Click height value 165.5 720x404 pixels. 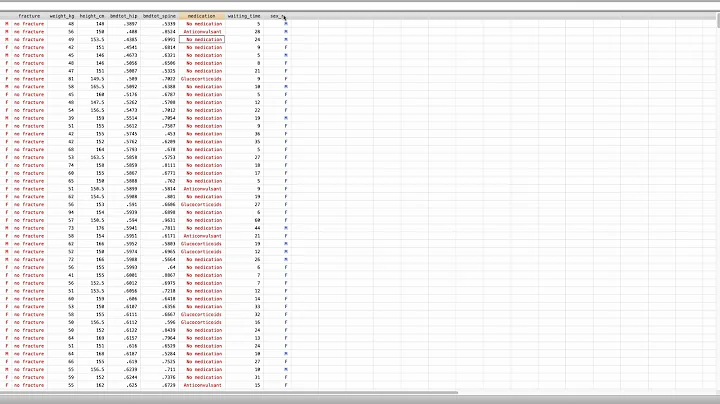pos(97,87)
